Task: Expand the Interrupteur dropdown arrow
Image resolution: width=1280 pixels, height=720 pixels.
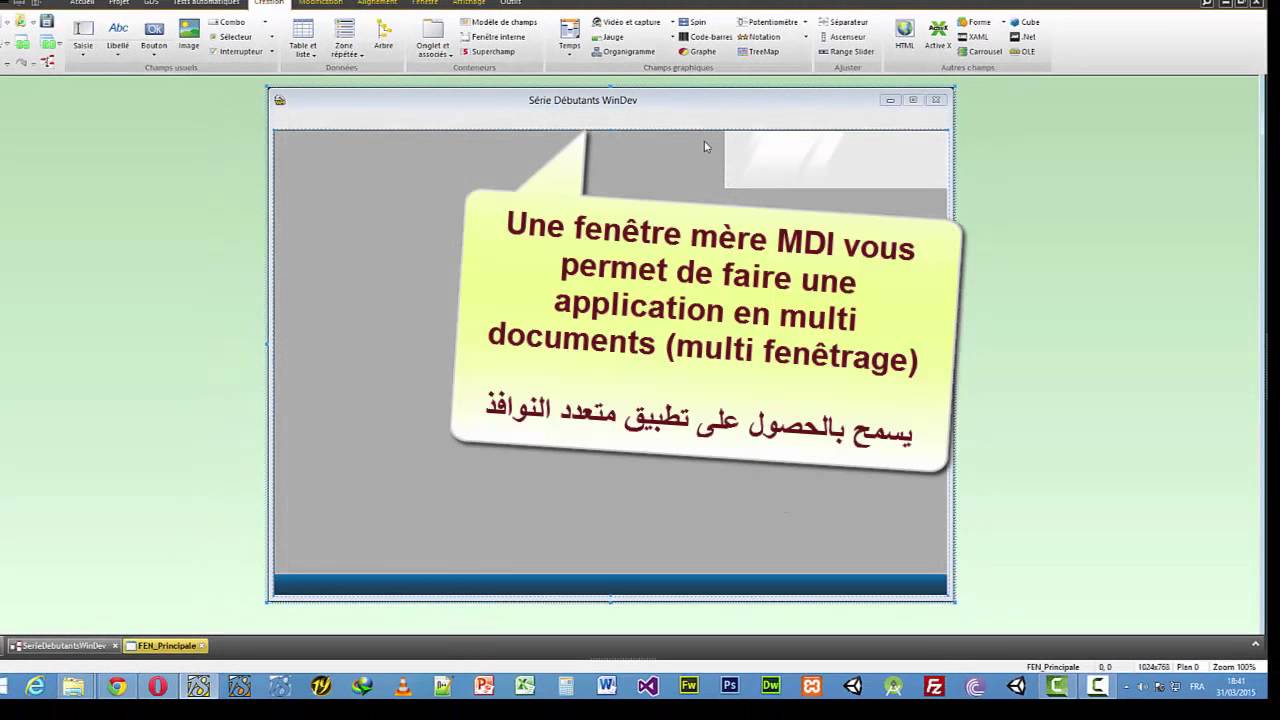Action: pos(271,51)
